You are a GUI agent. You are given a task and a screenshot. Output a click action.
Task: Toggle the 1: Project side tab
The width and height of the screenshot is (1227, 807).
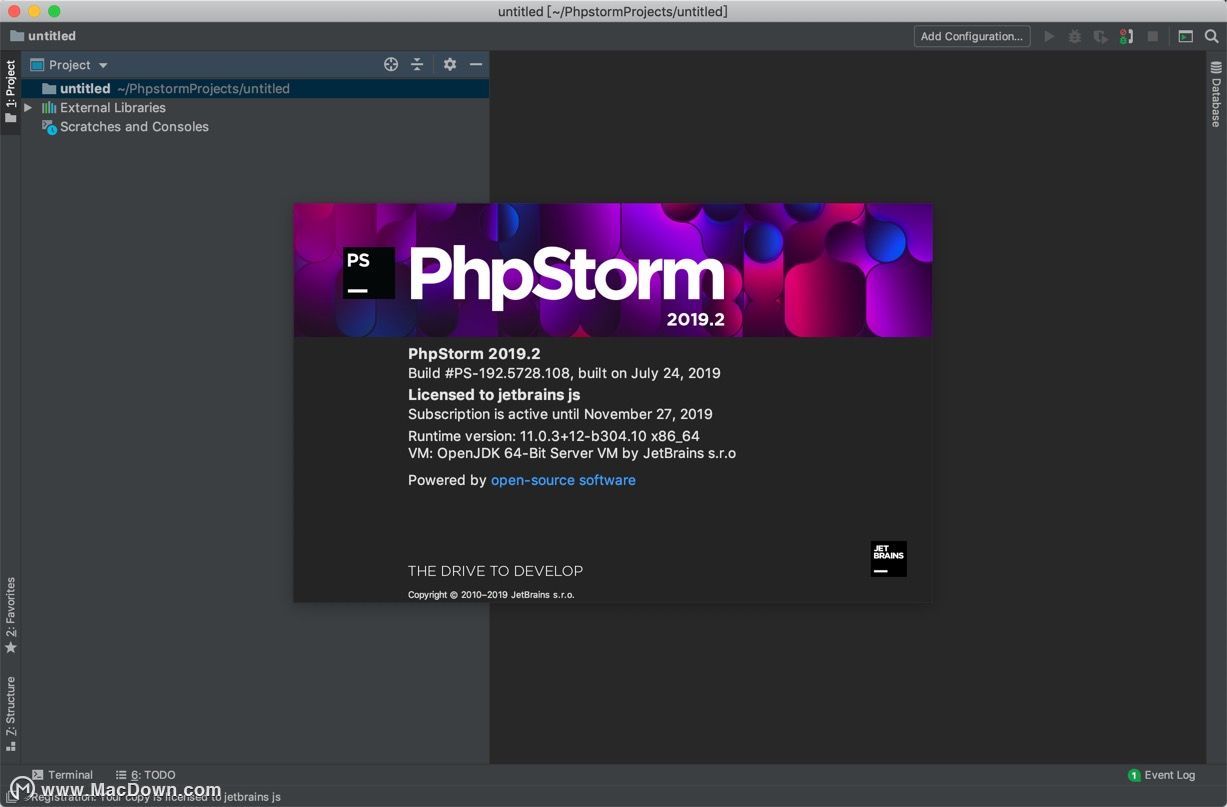[10, 93]
